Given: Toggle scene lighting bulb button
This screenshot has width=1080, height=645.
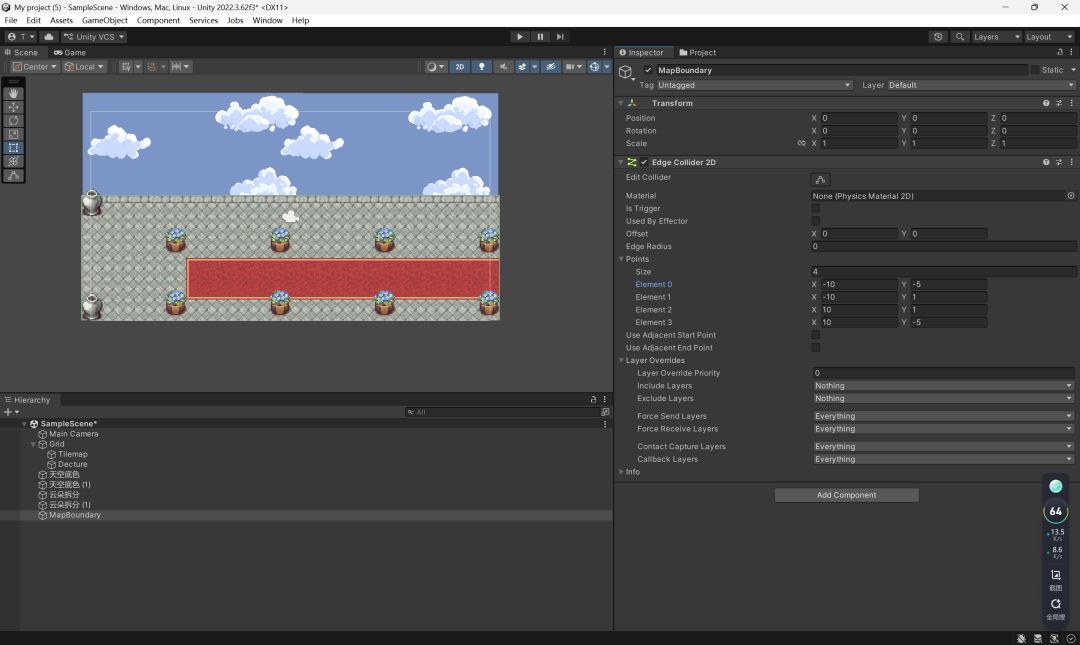Looking at the screenshot, I should 481,67.
